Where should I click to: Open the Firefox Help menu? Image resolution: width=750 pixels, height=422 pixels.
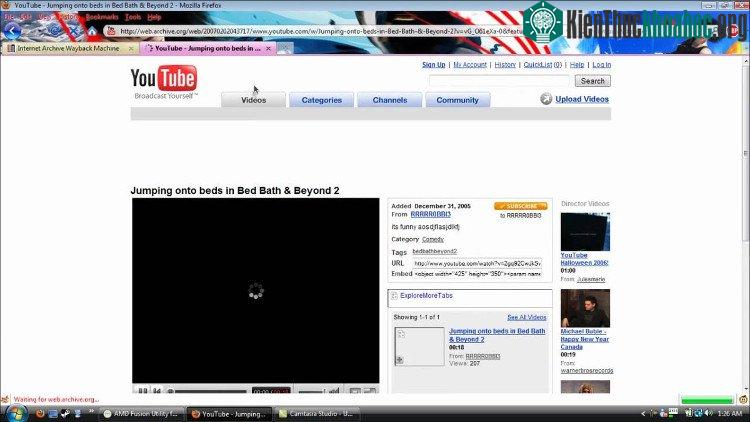click(154, 17)
